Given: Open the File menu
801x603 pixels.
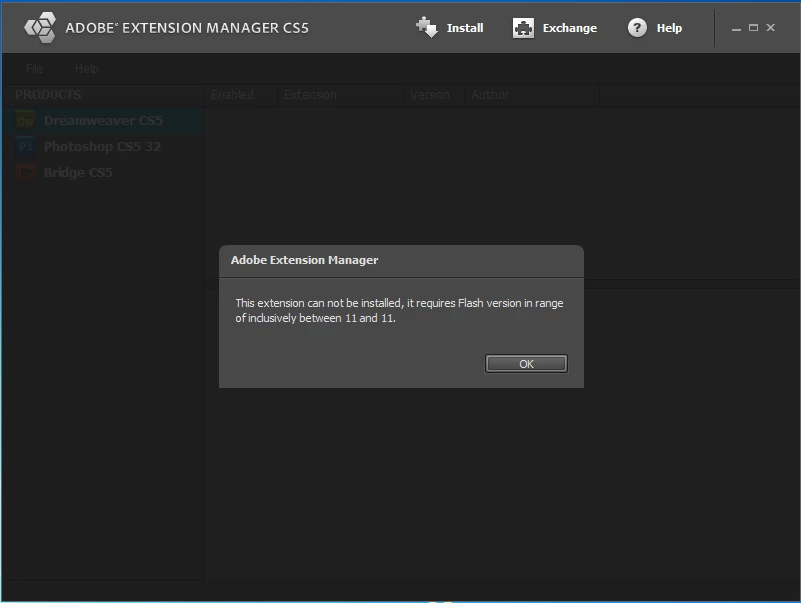Looking at the screenshot, I should [x=34, y=68].
